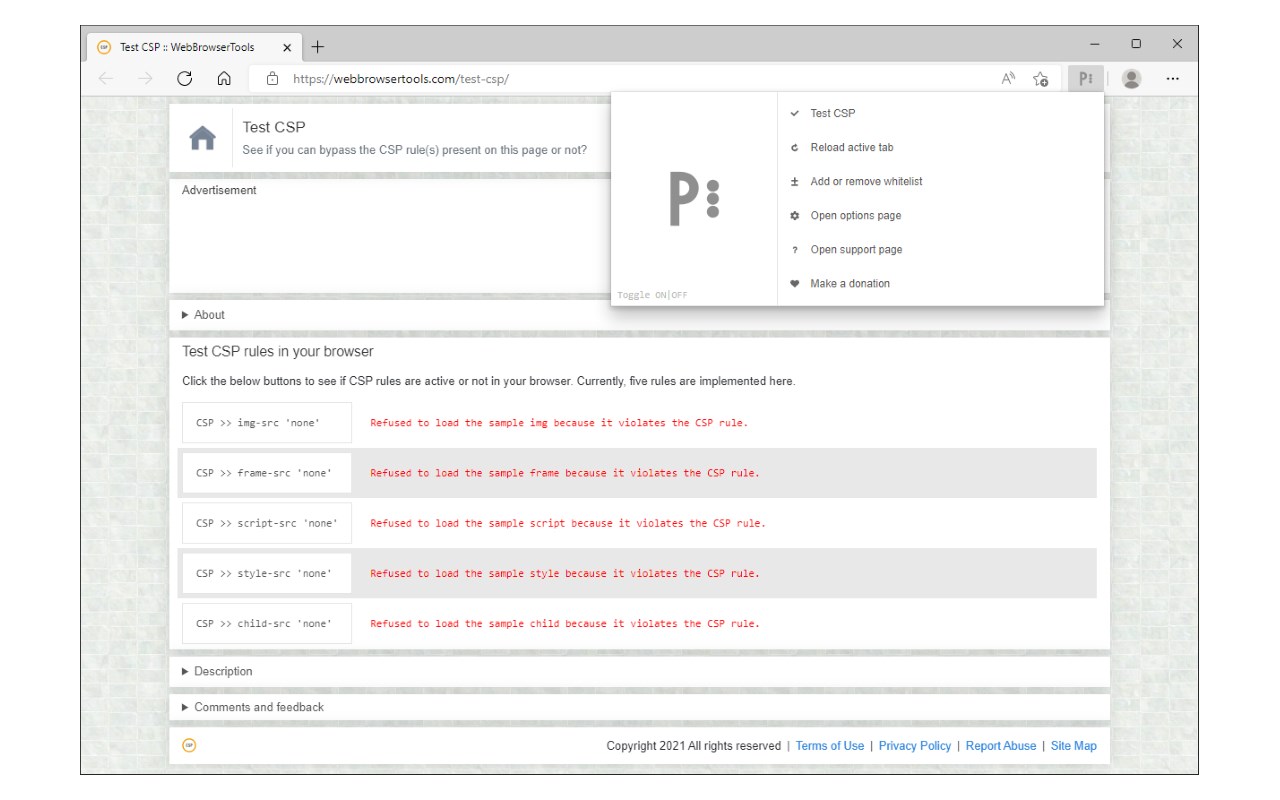Screen dimensions: 1280x800
Task: Select Reload active tab in popup
Action: pos(851,147)
